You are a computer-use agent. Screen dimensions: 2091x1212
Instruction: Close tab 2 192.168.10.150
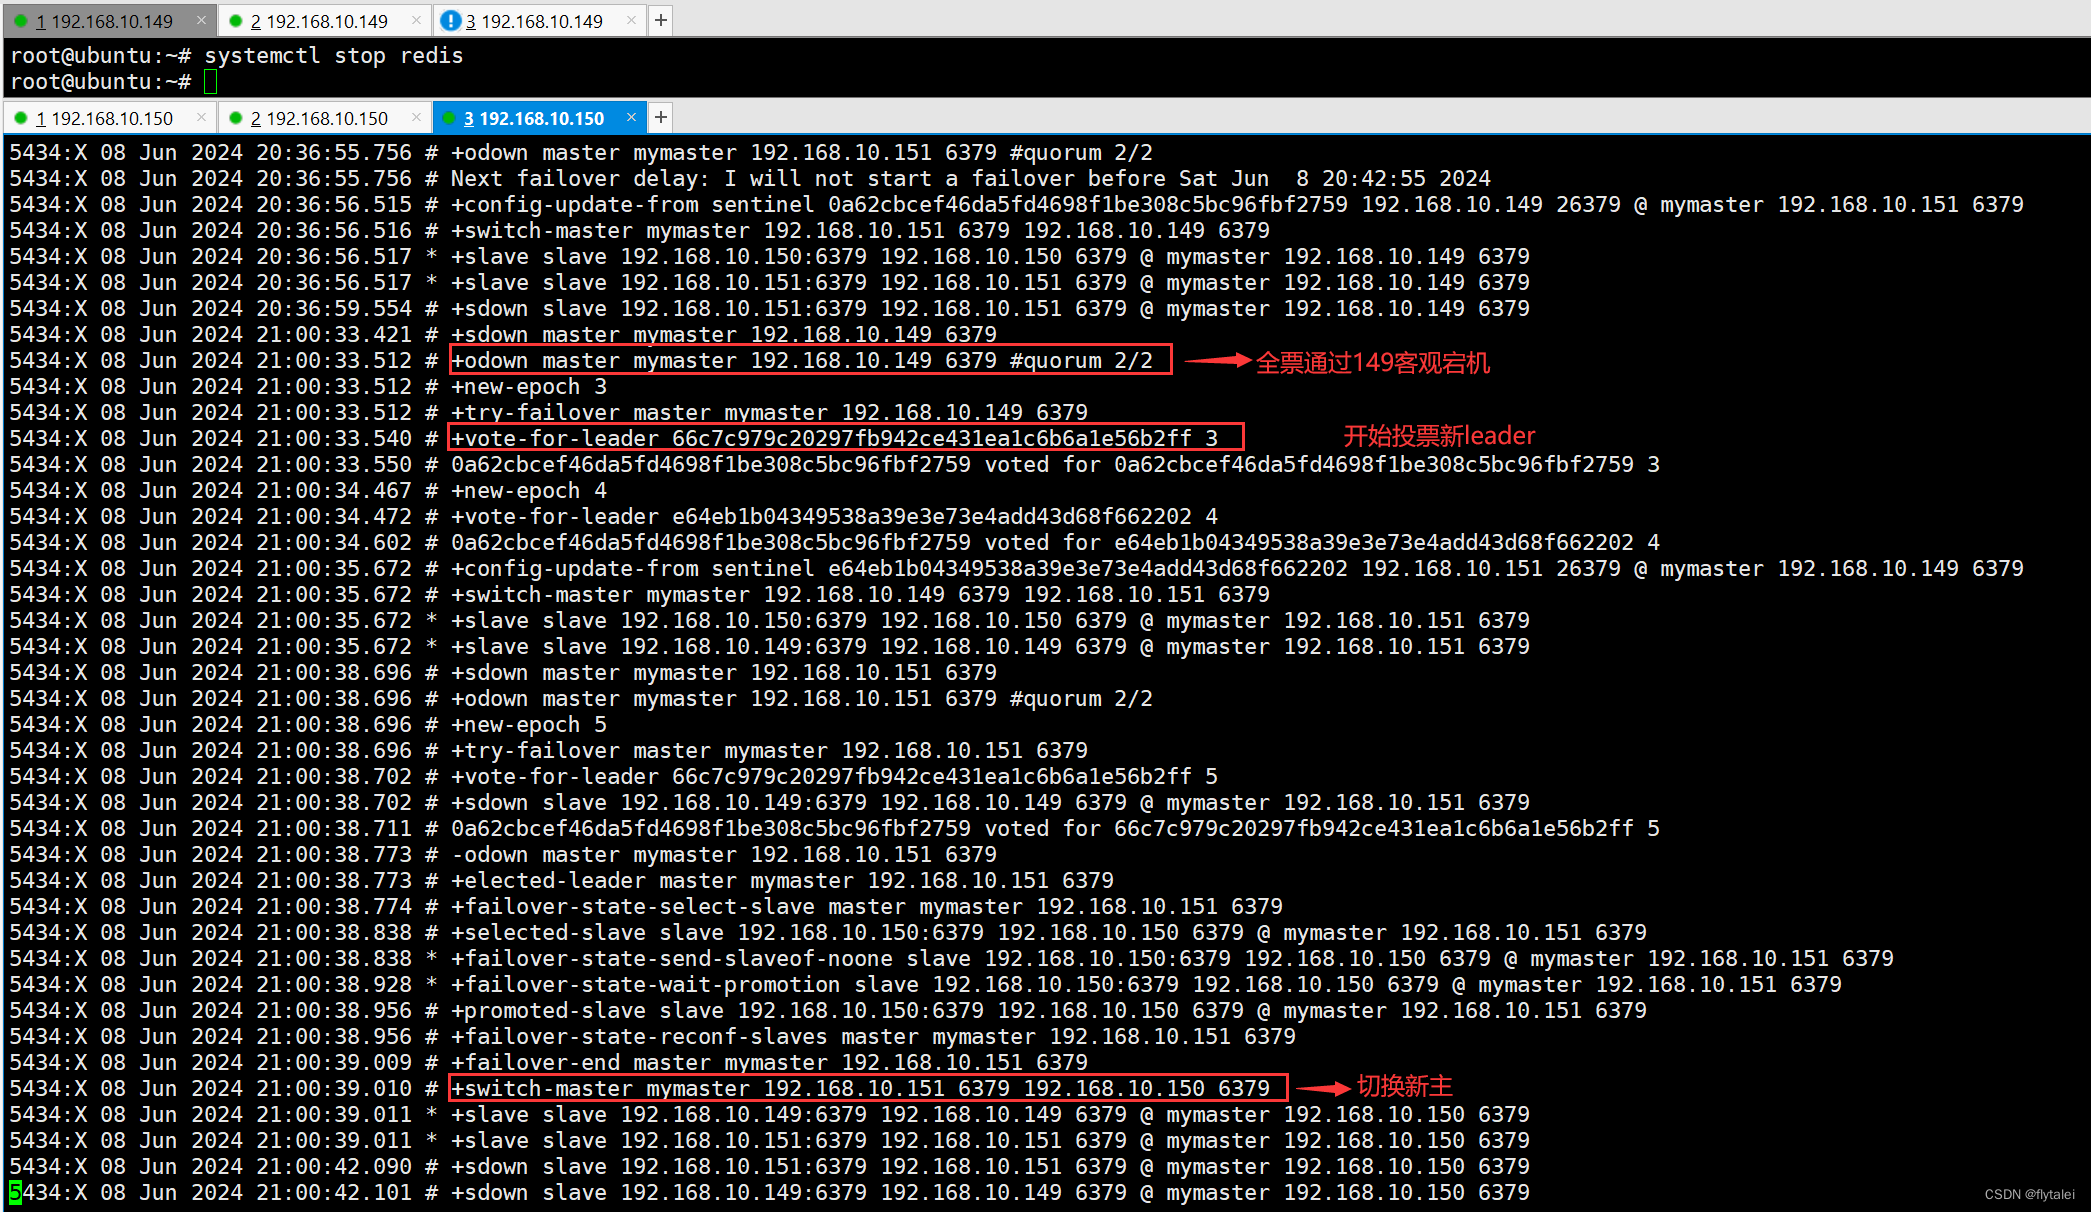[x=417, y=117]
